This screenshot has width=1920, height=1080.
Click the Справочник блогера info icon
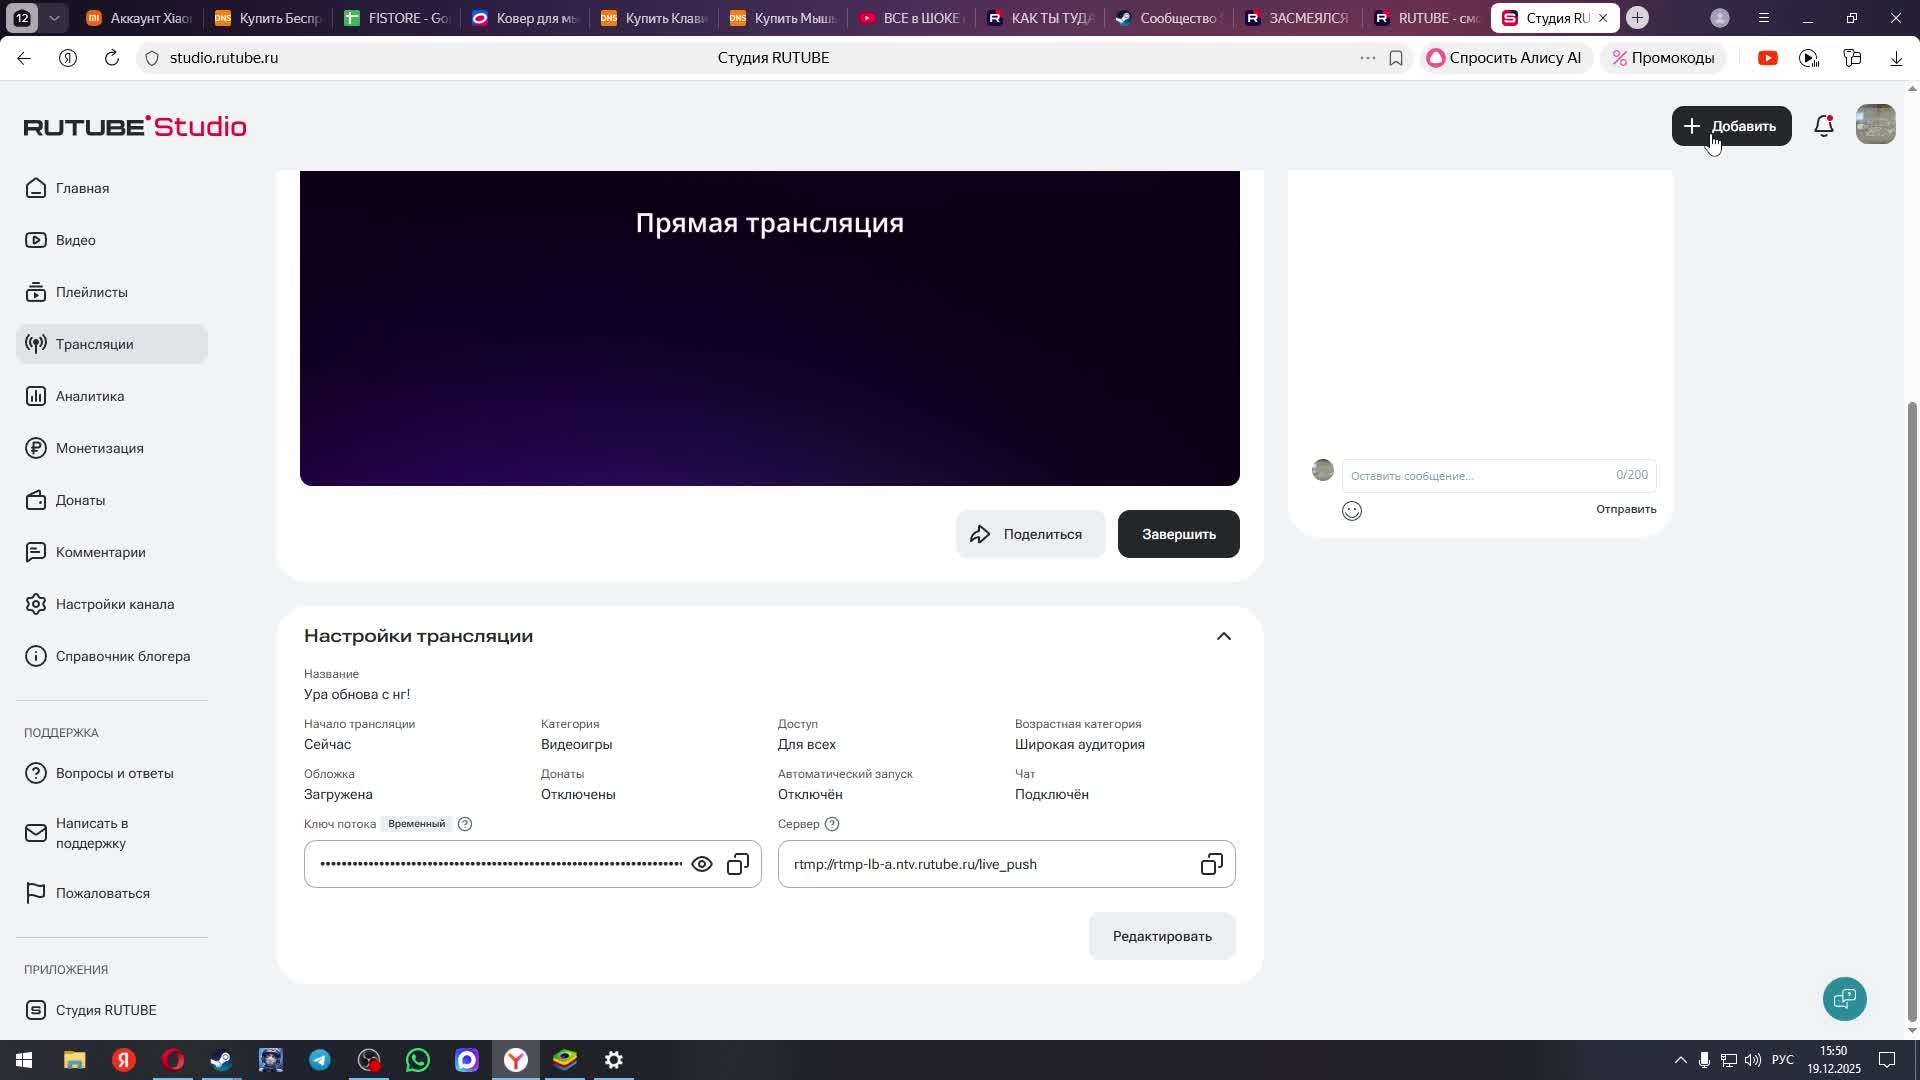tap(36, 656)
